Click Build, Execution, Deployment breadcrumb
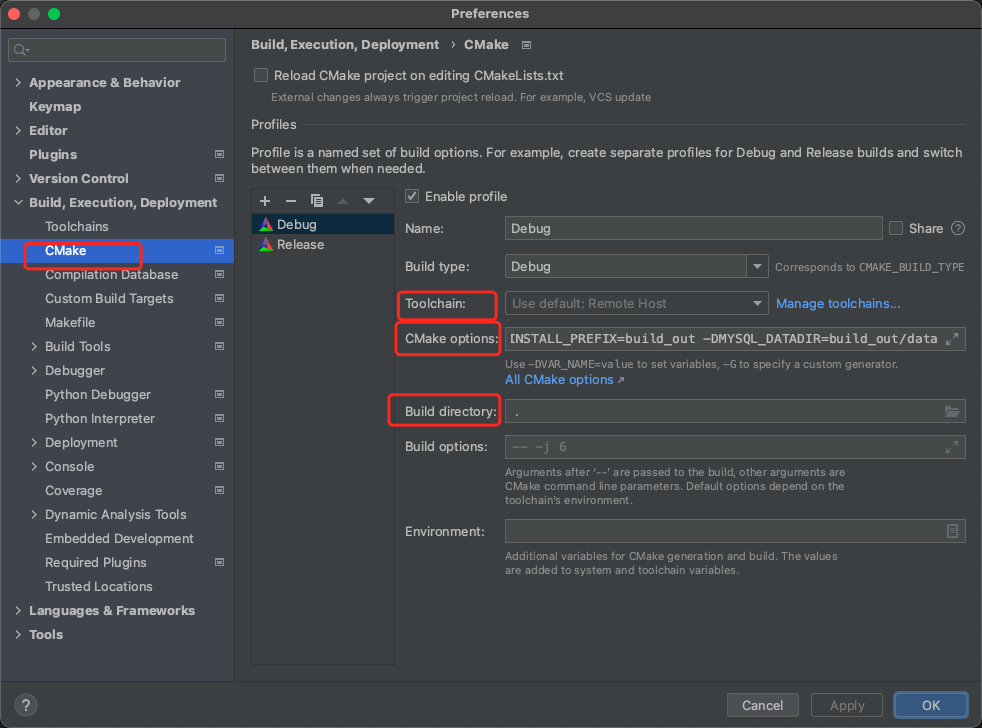 pos(344,44)
